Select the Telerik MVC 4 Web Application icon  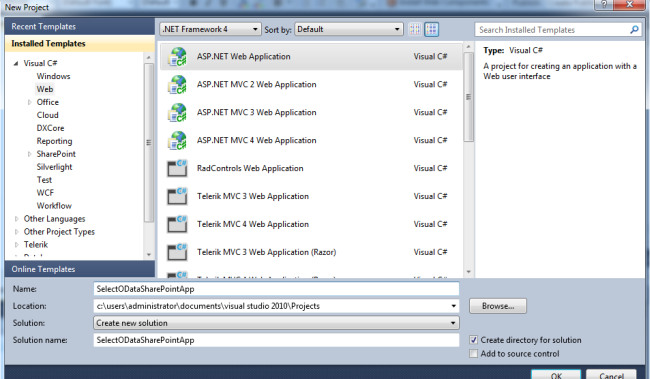177,224
